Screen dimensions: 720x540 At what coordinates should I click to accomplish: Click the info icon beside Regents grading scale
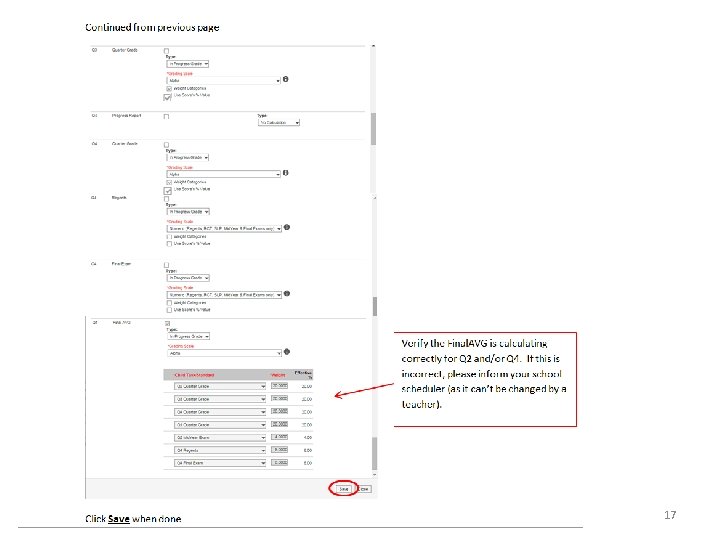click(x=287, y=227)
